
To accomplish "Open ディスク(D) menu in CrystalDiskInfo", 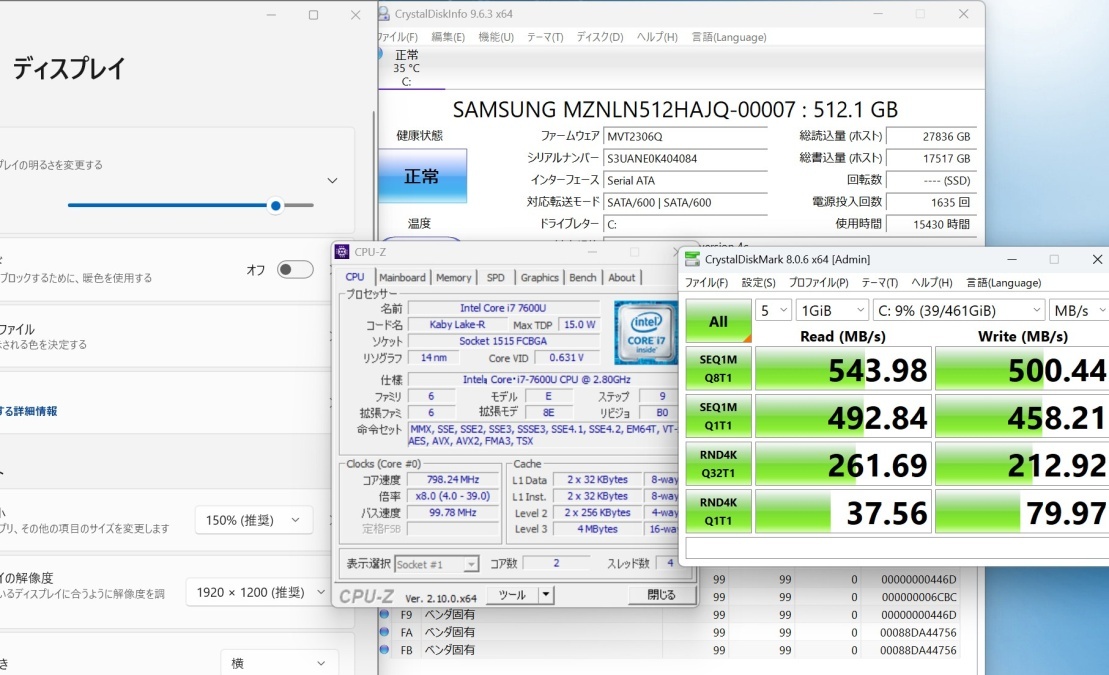I will pyautogui.click(x=600, y=37).
